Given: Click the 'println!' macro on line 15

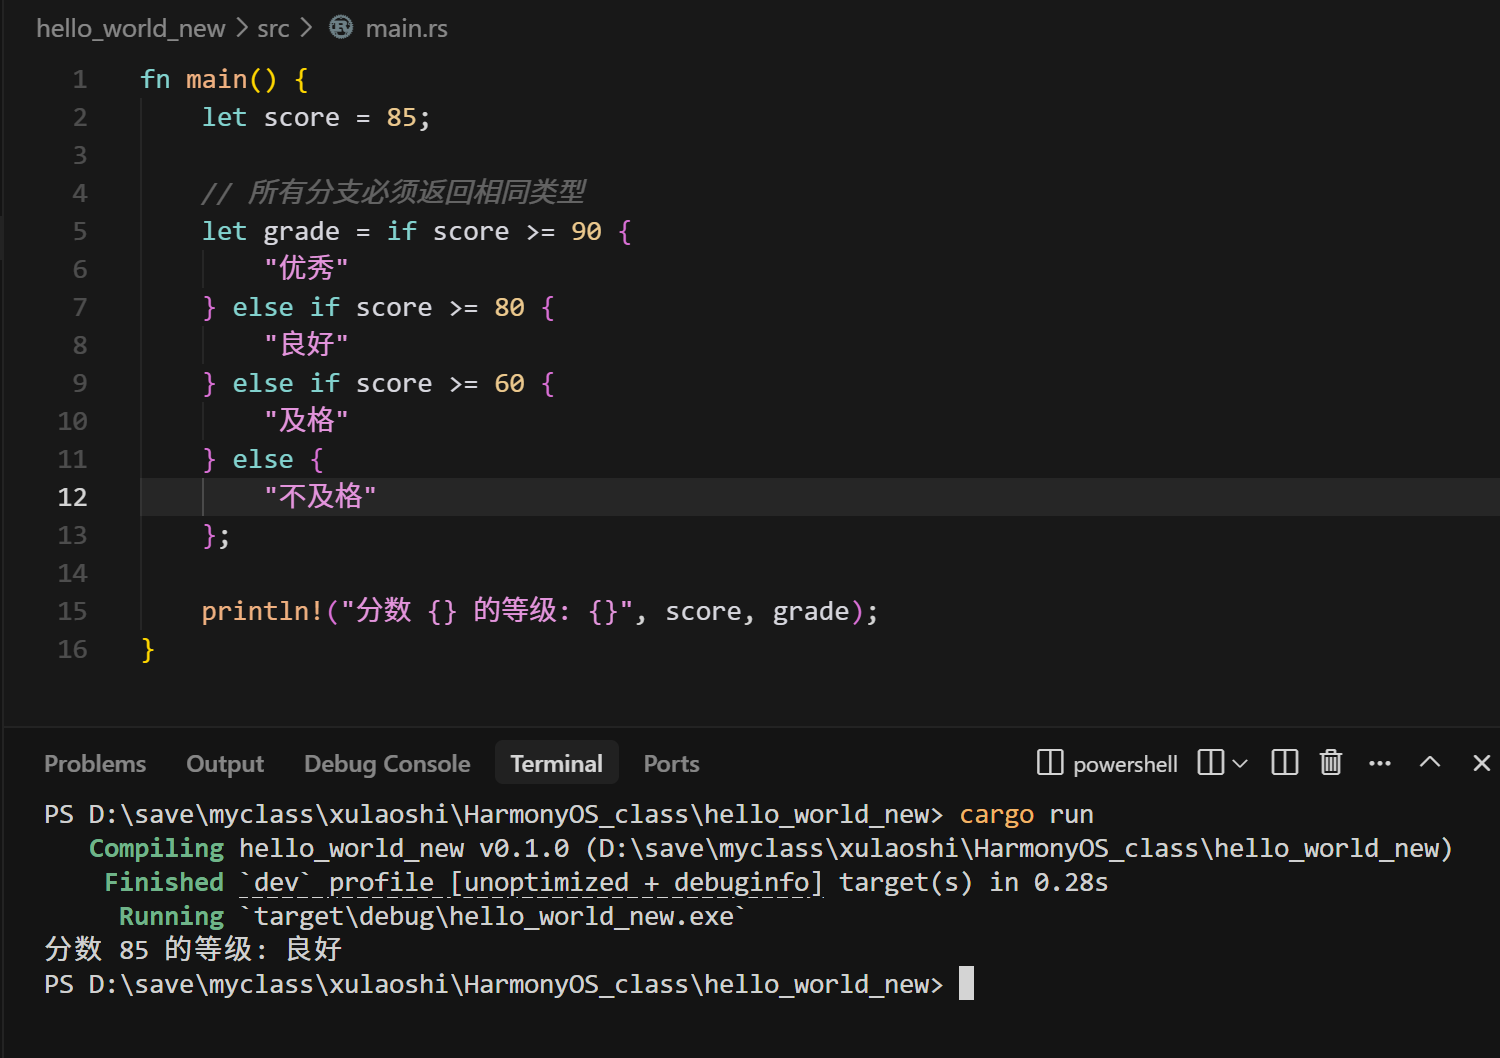Looking at the screenshot, I should [262, 611].
